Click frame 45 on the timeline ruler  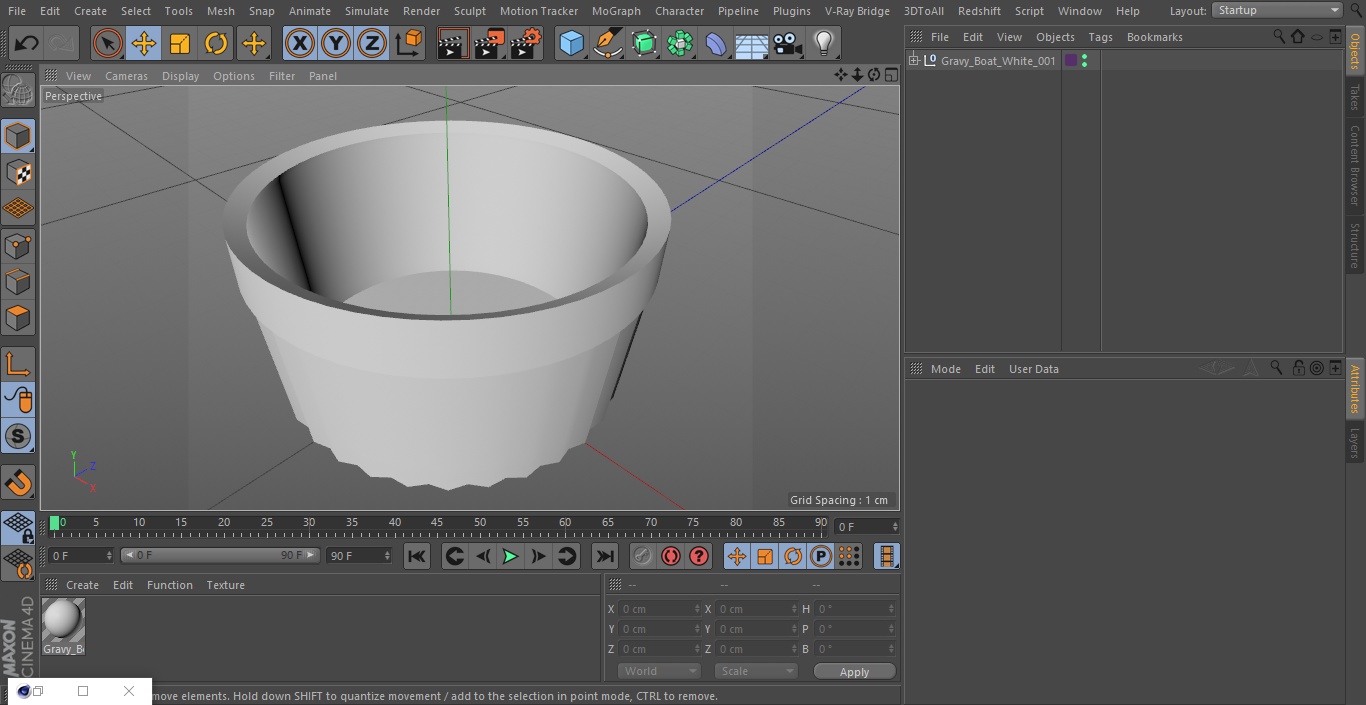tap(437, 523)
